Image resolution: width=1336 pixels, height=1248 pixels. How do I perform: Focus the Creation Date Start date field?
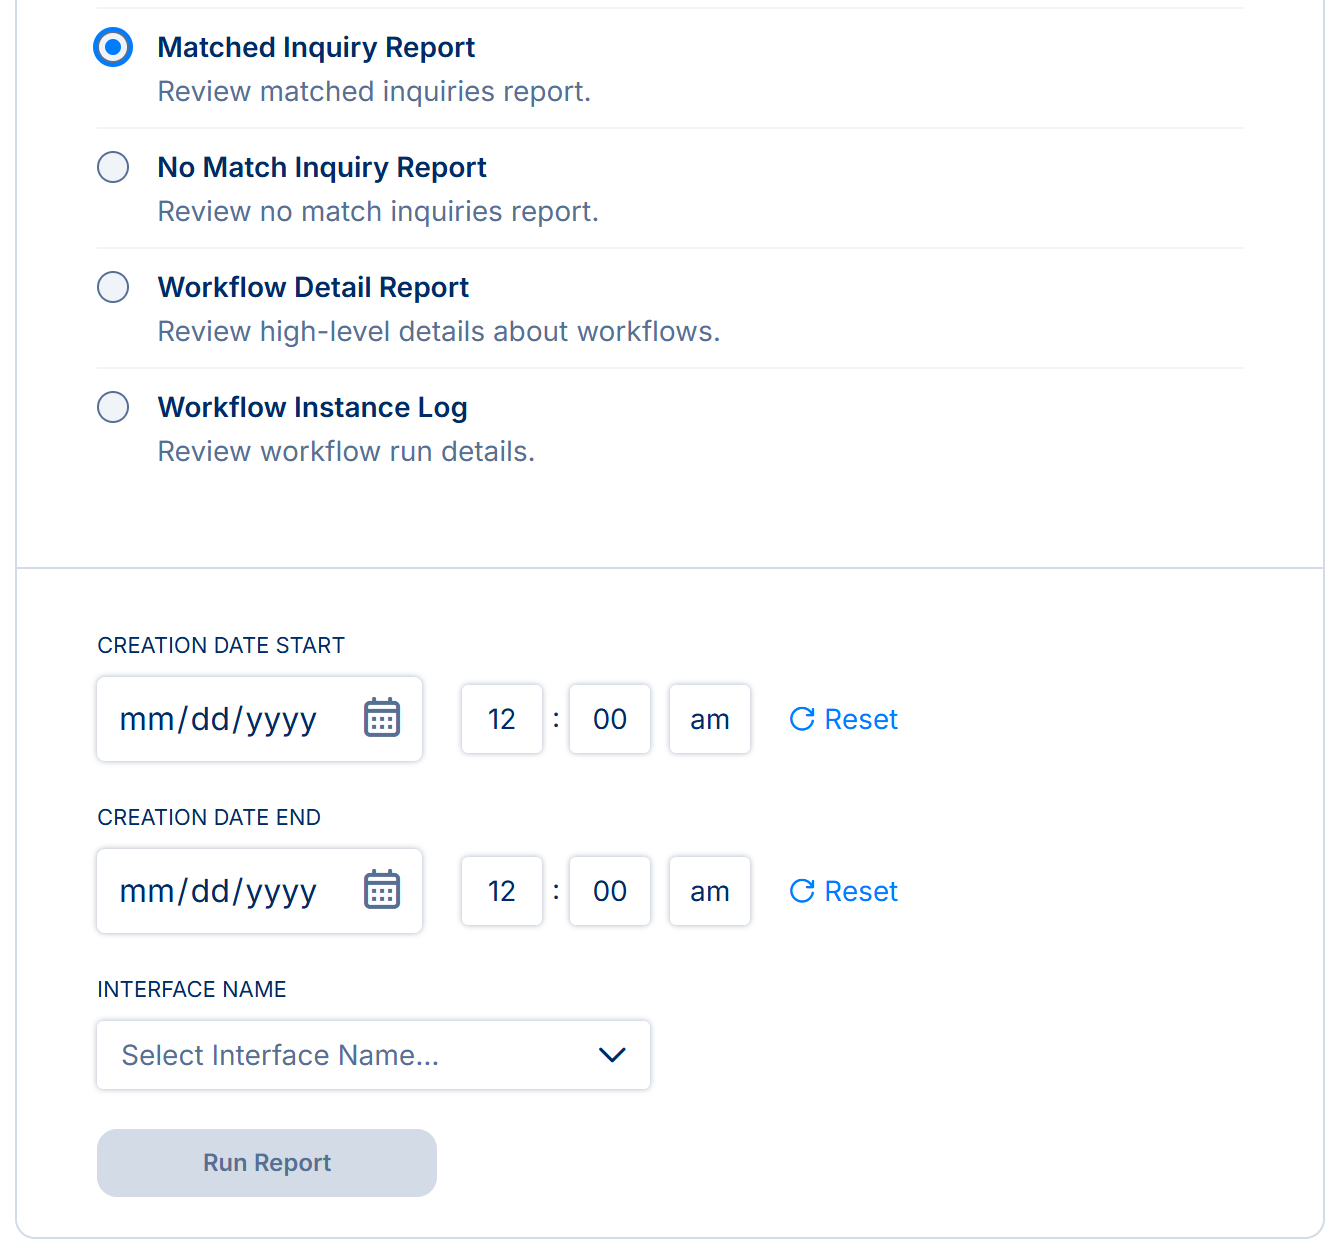click(x=218, y=719)
